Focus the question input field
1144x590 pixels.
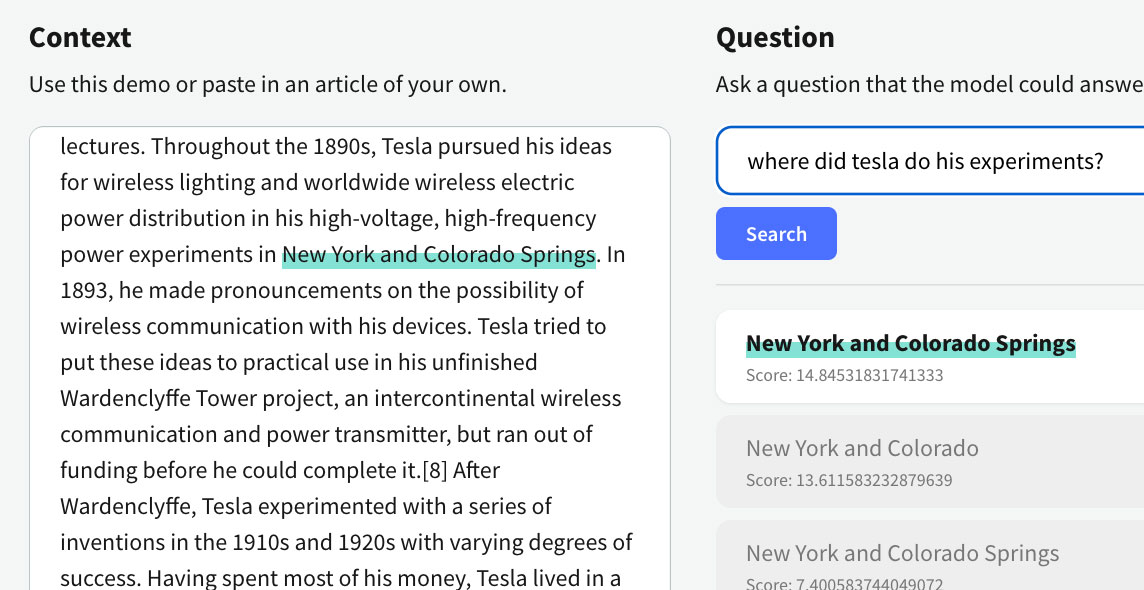click(930, 161)
